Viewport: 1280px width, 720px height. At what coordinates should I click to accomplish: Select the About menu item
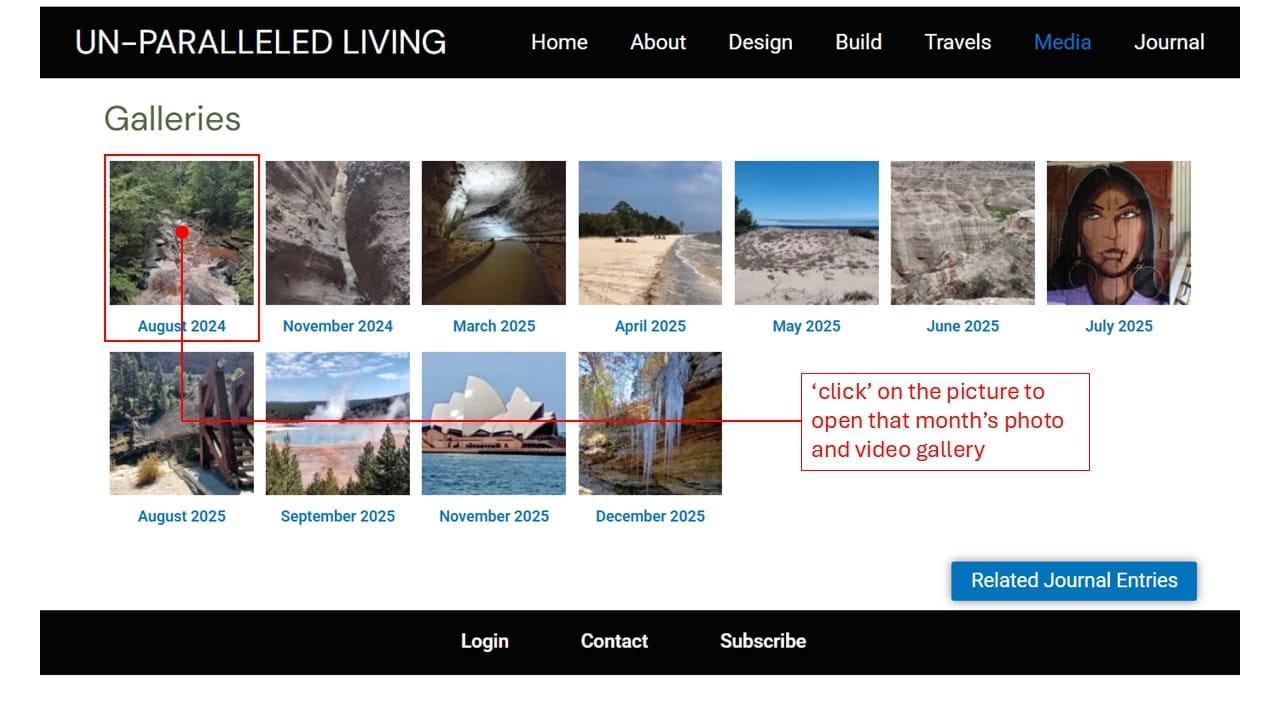coord(658,42)
